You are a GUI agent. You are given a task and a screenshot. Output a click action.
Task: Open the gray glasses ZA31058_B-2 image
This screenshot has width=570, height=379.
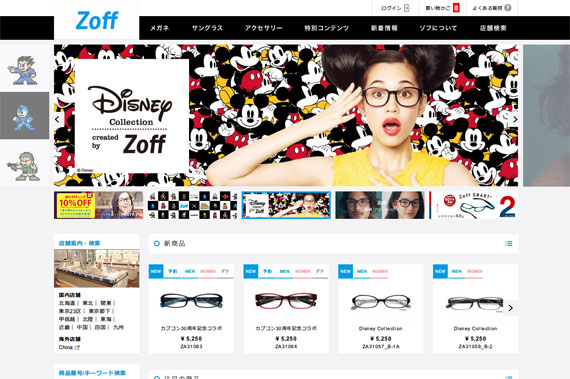475,304
